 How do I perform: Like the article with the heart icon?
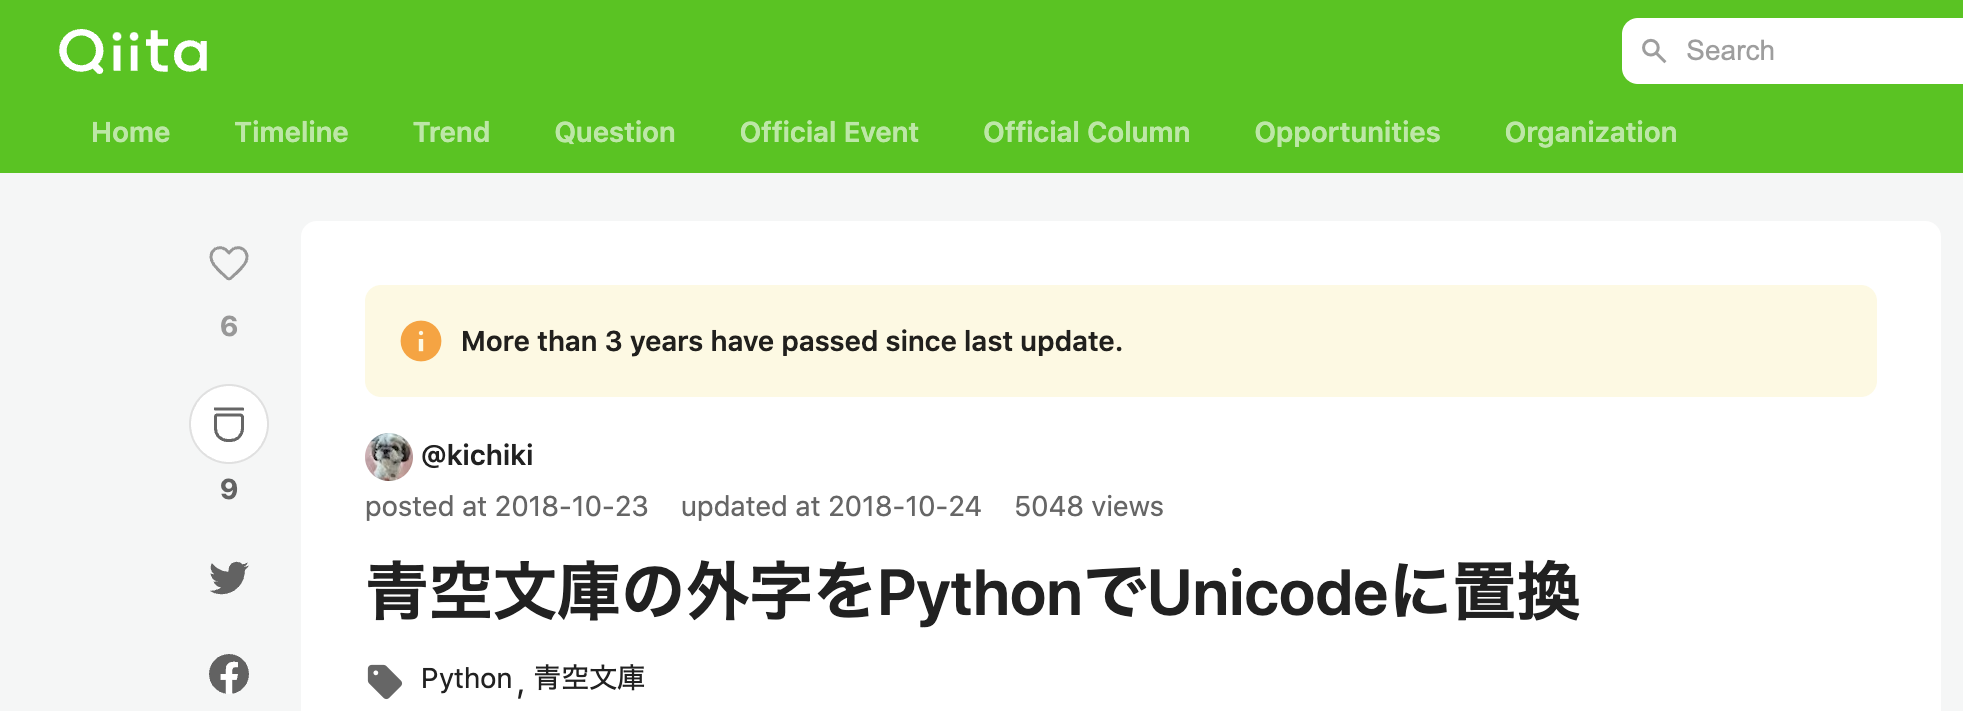[229, 263]
